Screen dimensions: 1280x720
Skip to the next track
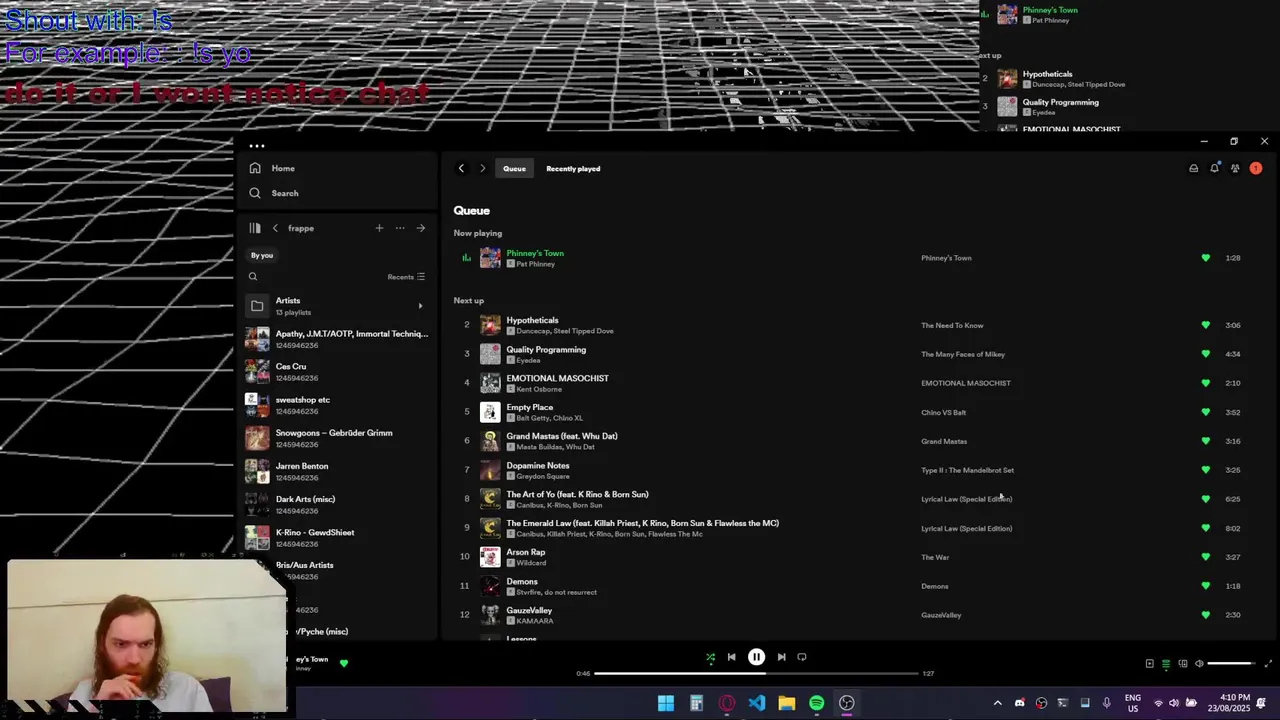(781, 657)
